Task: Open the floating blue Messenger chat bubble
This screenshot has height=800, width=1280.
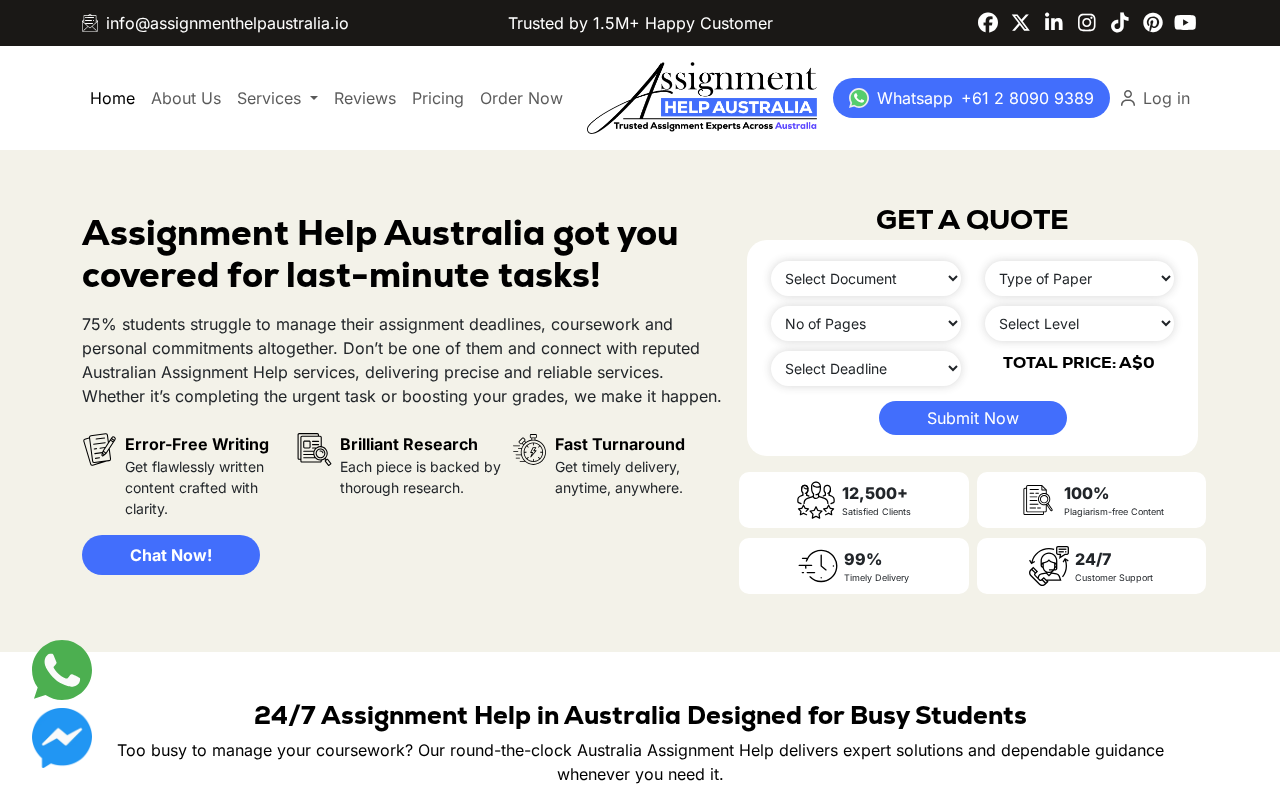Action: point(62,738)
